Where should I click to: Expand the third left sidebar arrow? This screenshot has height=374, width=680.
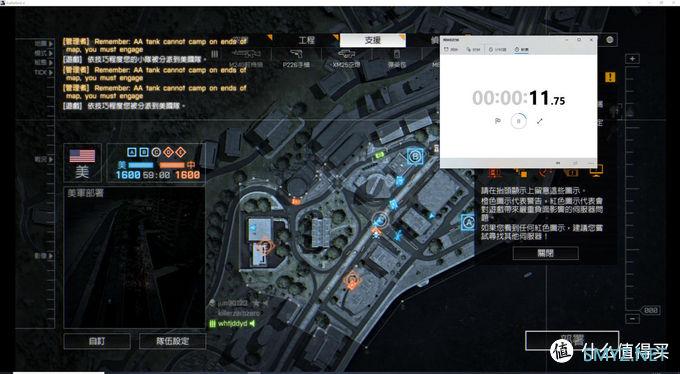click(50, 63)
